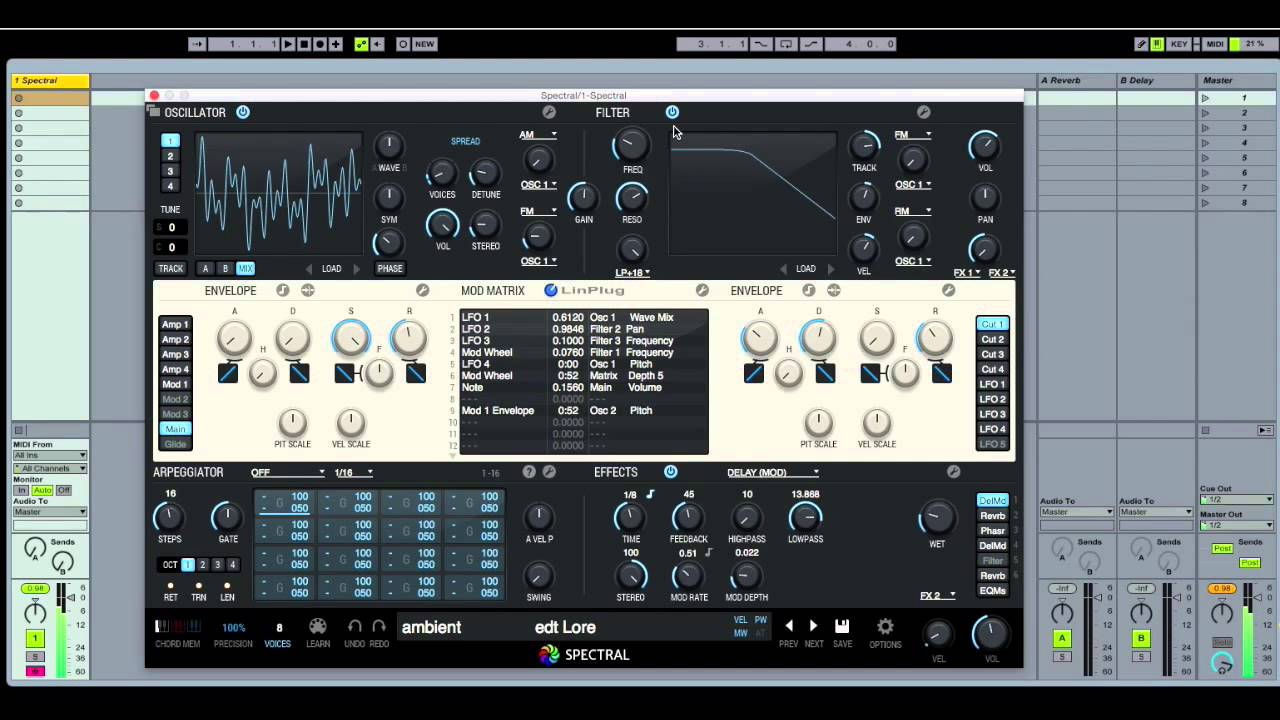
Task: Select the LFO 1 tab
Action: click(x=992, y=384)
